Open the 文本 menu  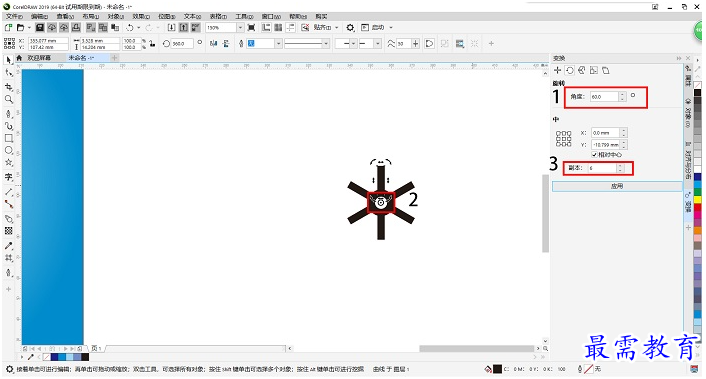pyautogui.click(x=192, y=16)
